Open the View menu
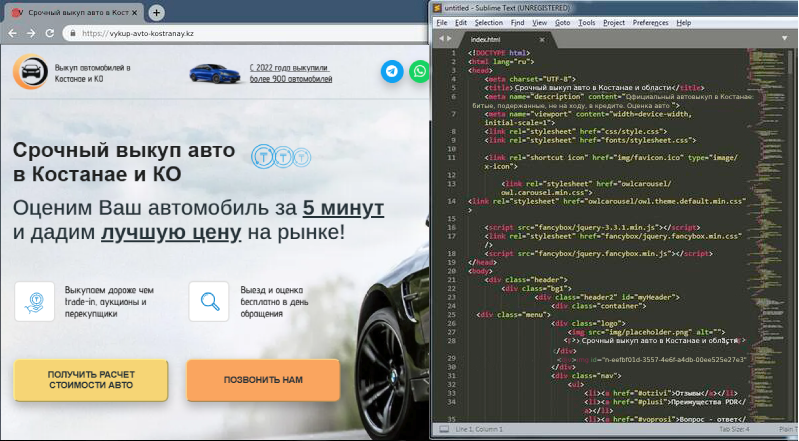This screenshot has height=441, width=799. (x=539, y=23)
